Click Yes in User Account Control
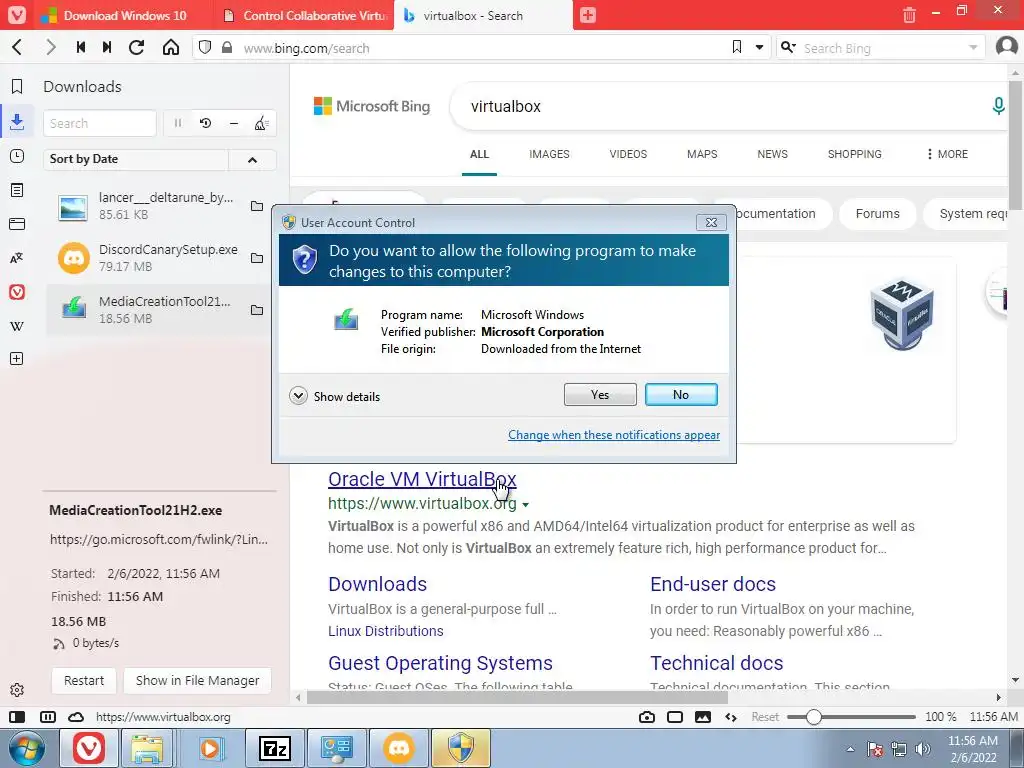Image resolution: width=1024 pixels, height=768 pixels. click(x=600, y=394)
